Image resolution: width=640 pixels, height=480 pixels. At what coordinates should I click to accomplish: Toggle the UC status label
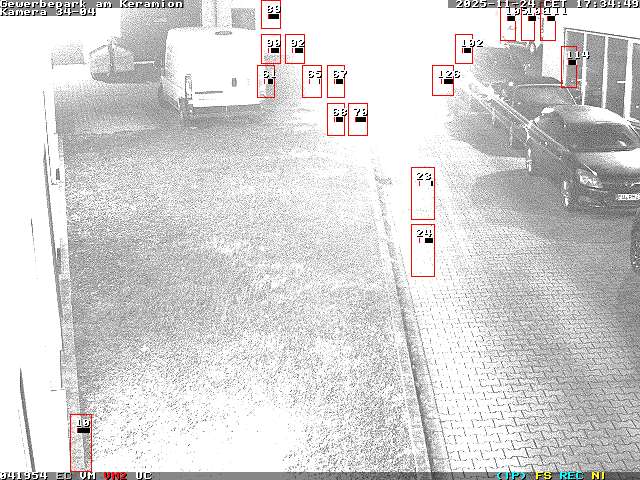[143, 475]
